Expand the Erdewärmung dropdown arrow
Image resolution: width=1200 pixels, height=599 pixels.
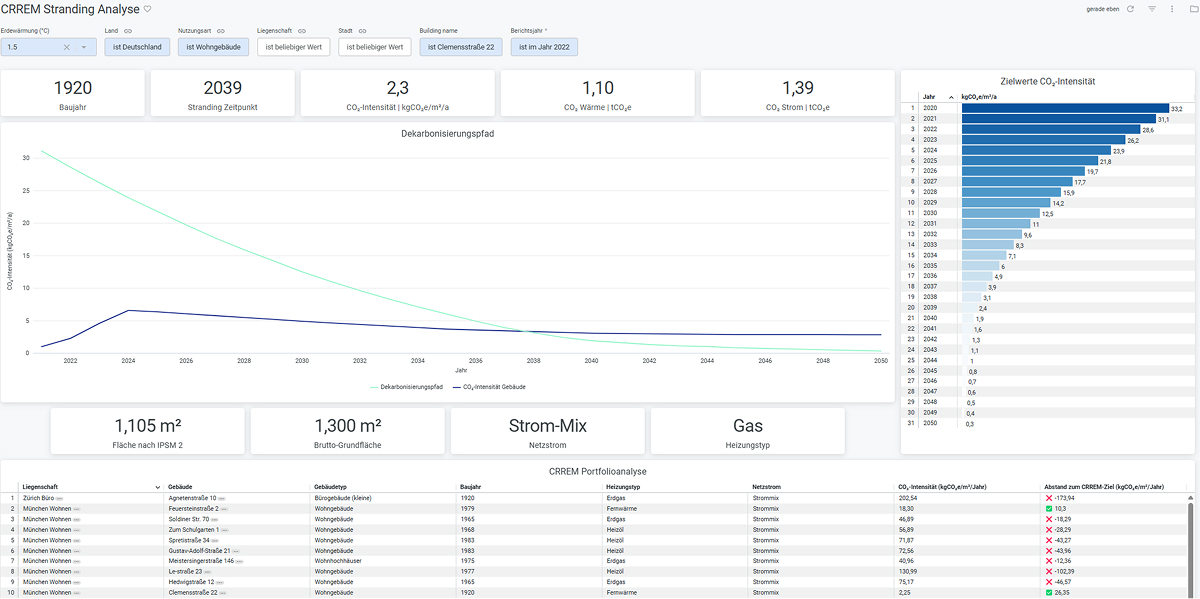coord(84,47)
